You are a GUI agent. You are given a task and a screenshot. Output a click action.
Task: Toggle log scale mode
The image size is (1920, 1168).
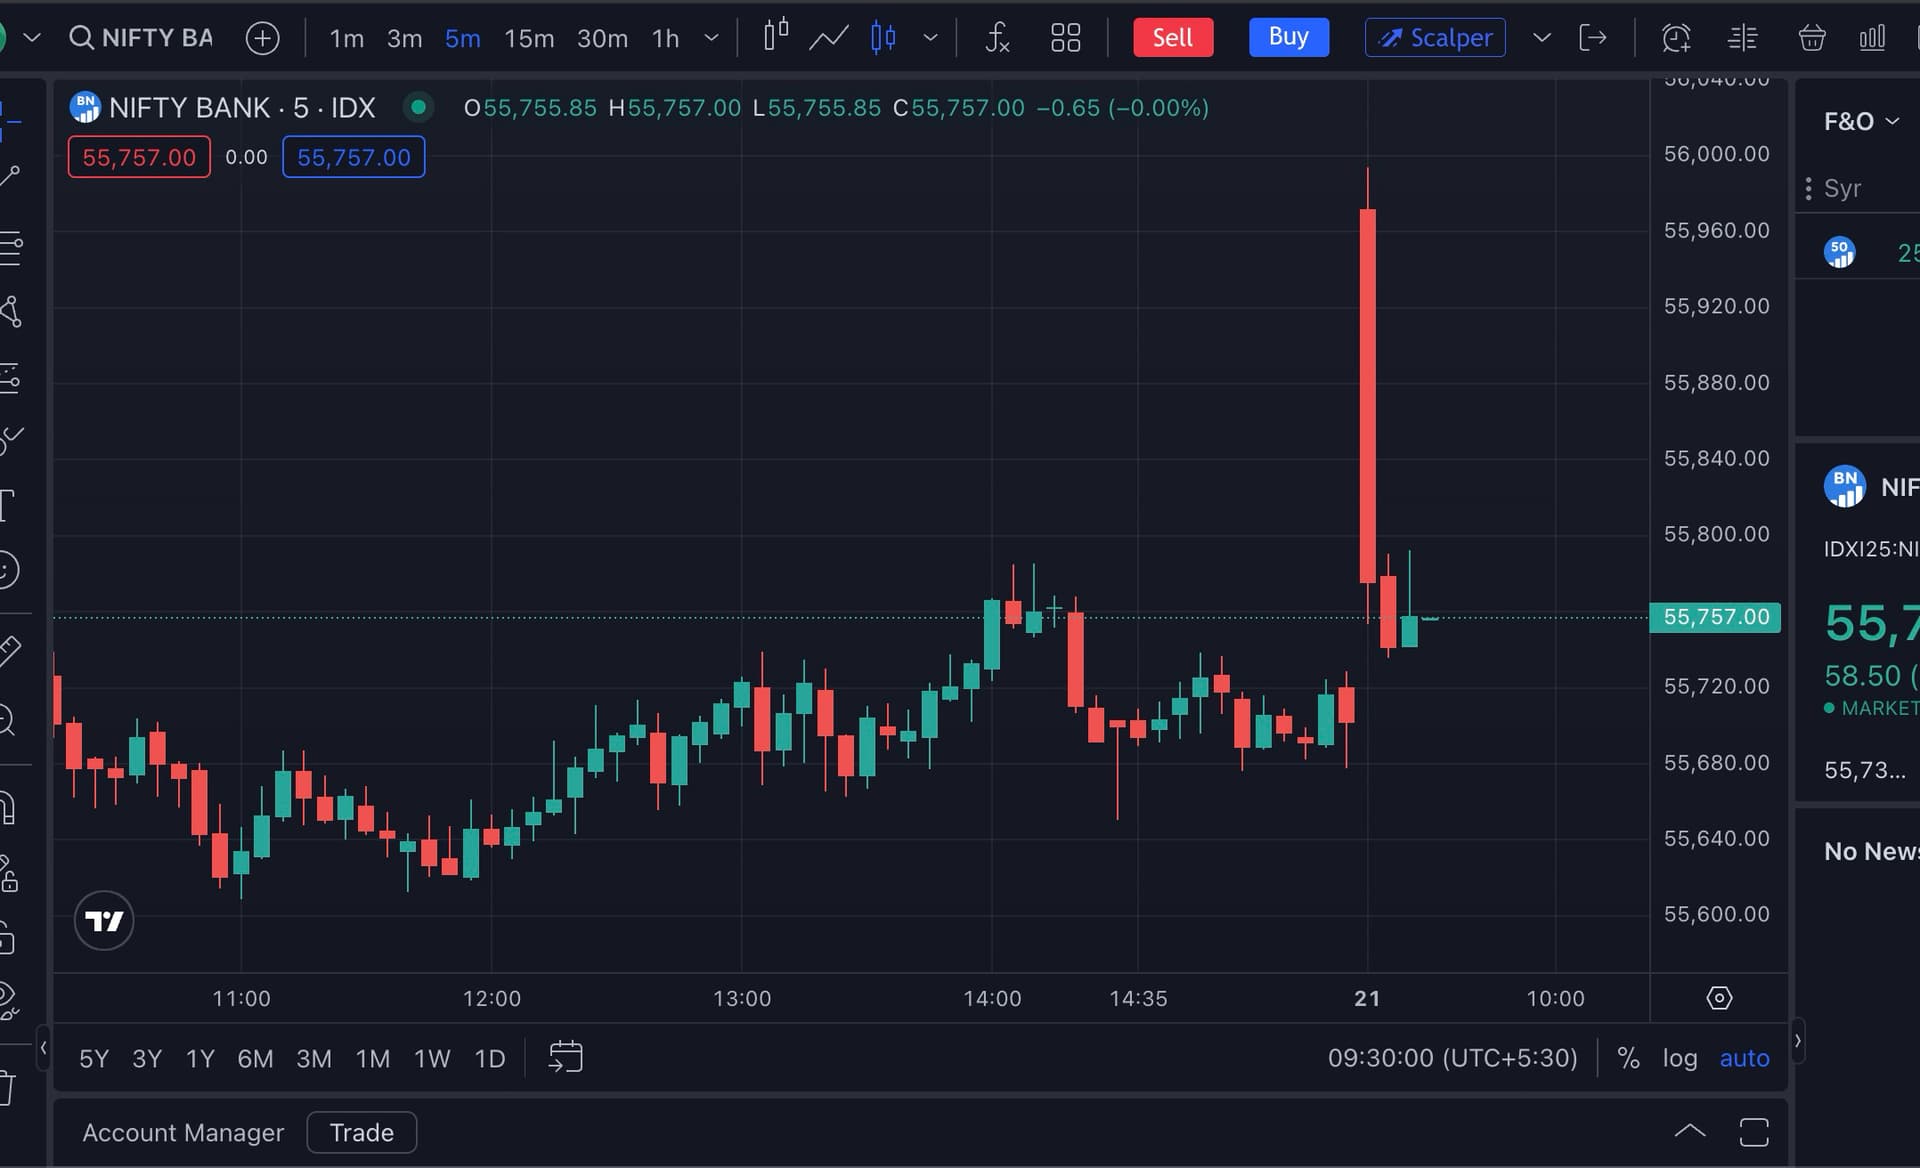pyautogui.click(x=1680, y=1058)
